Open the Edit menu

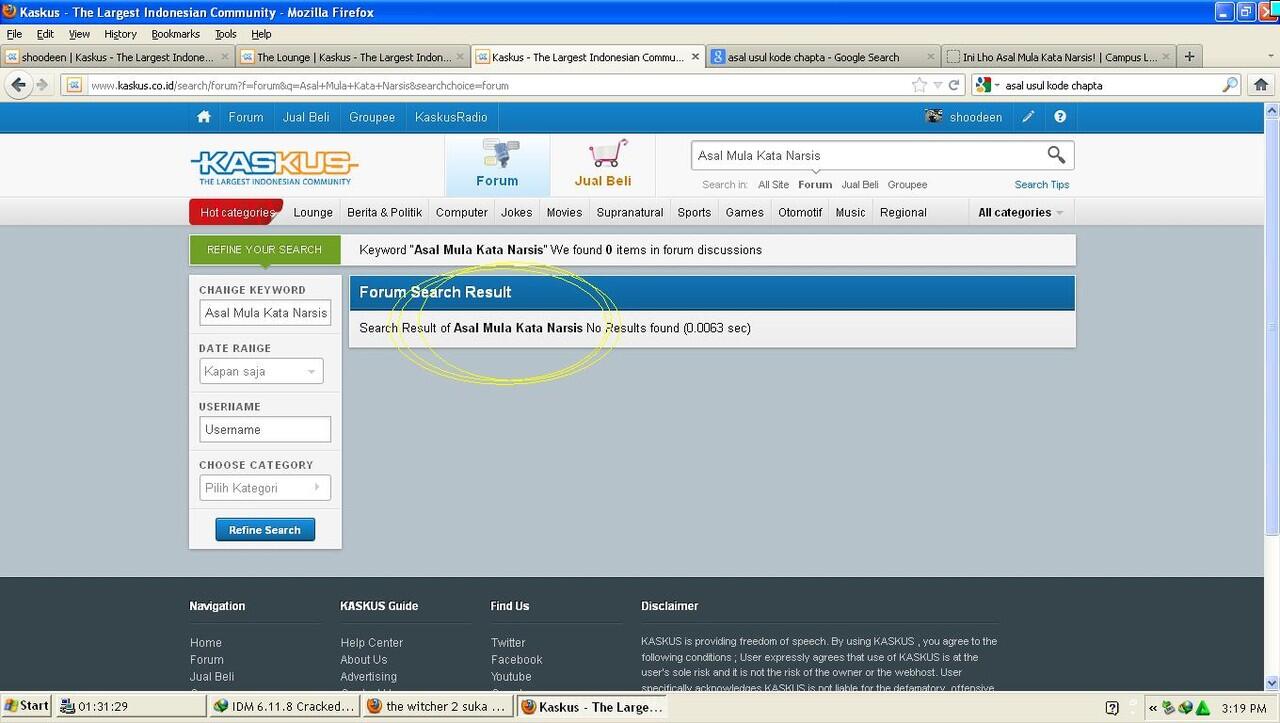[x=45, y=34]
